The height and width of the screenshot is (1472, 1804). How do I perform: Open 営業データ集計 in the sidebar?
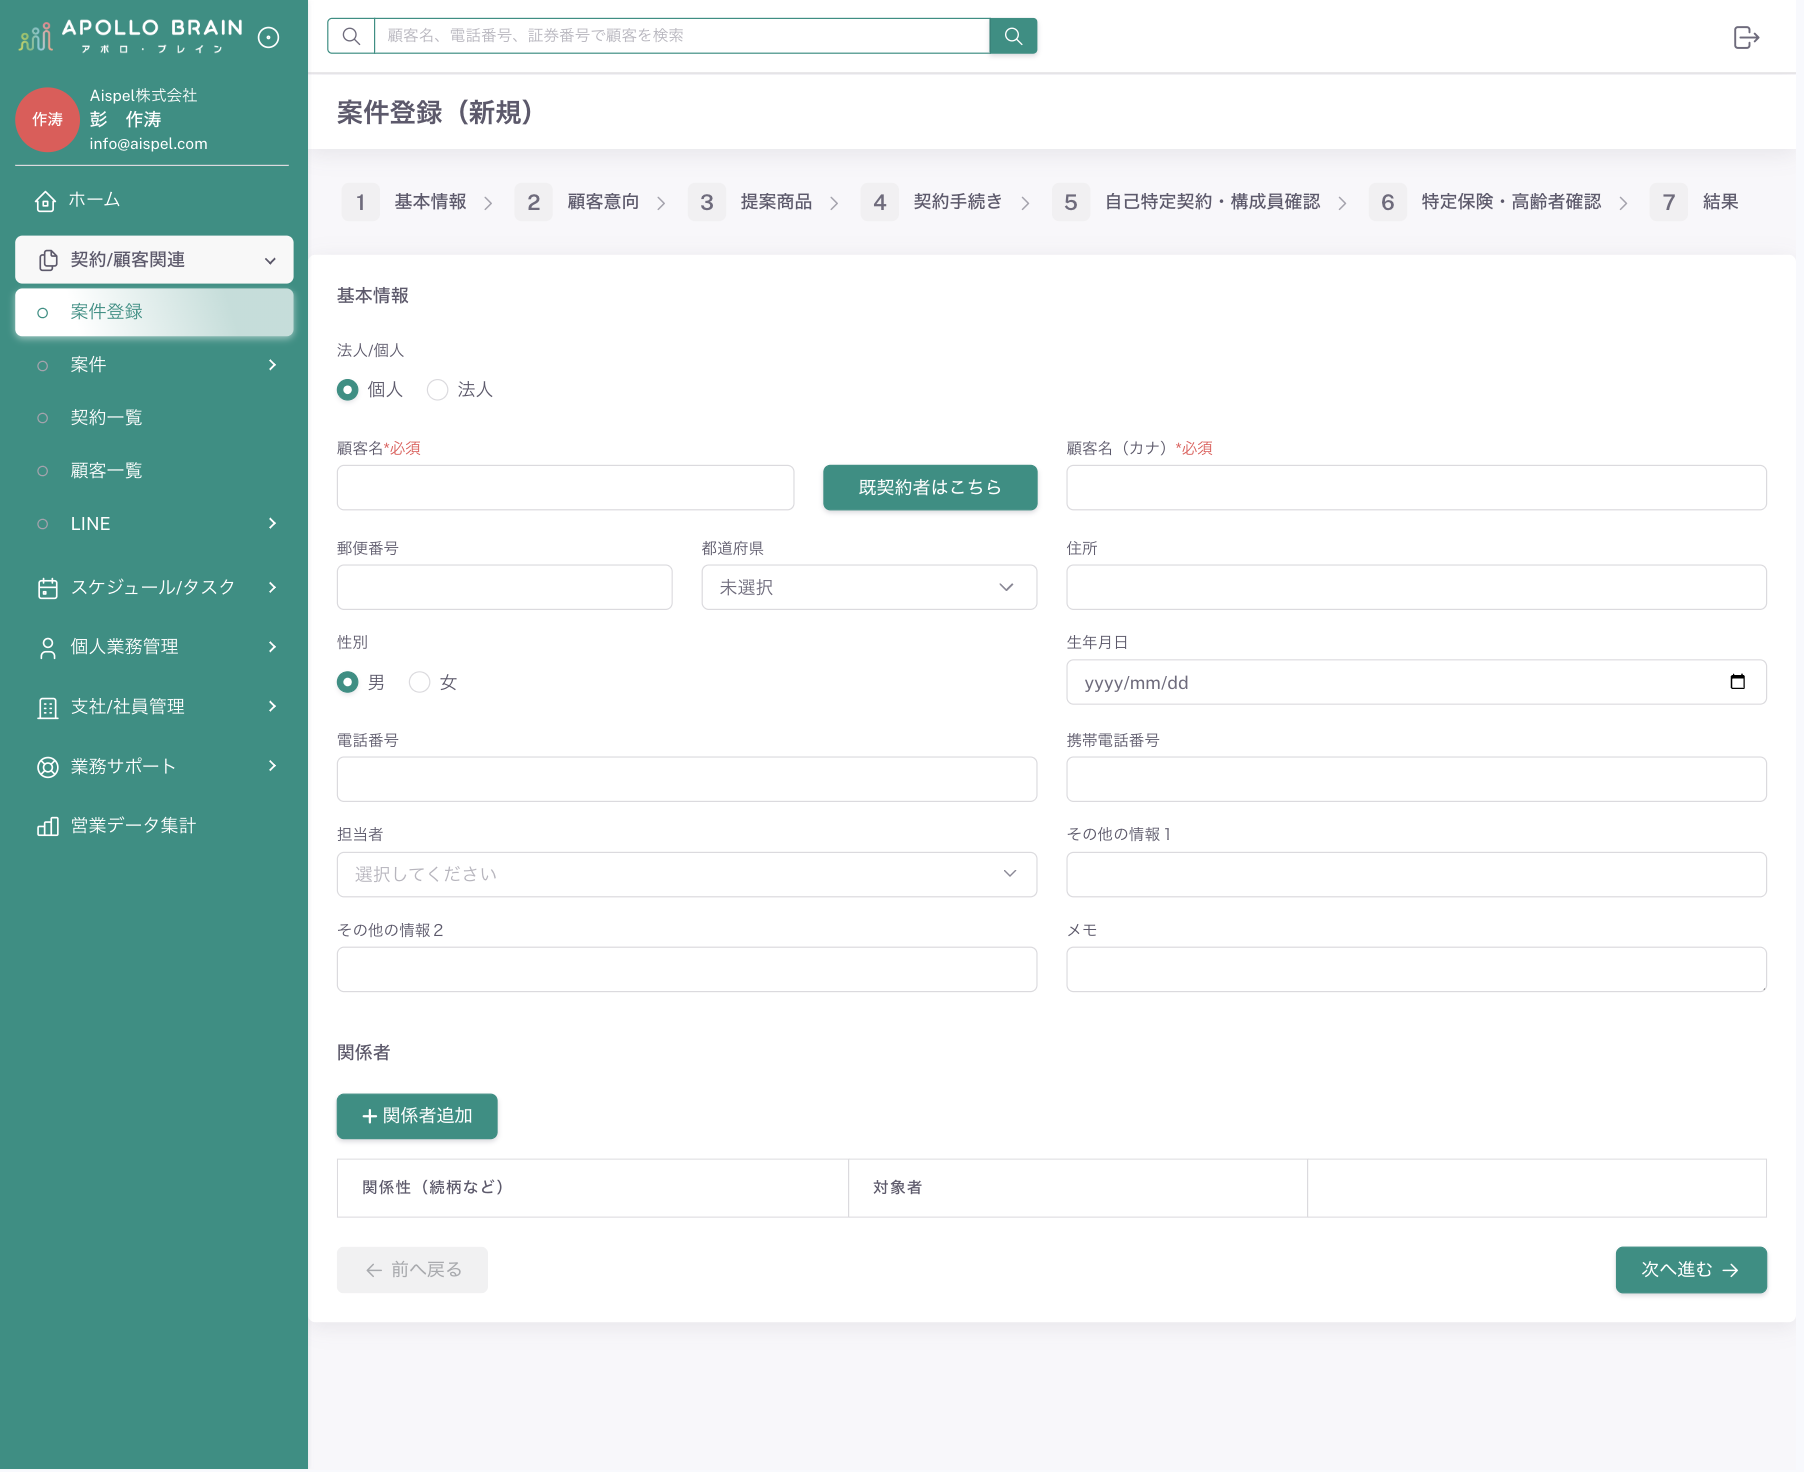coord(154,826)
